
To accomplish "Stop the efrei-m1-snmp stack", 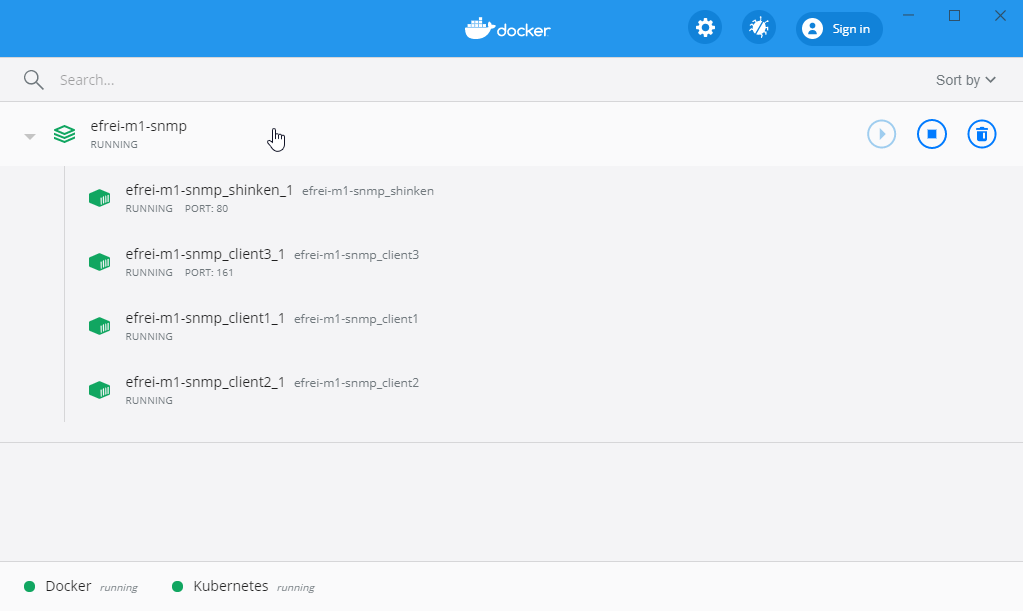I will point(932,134).
